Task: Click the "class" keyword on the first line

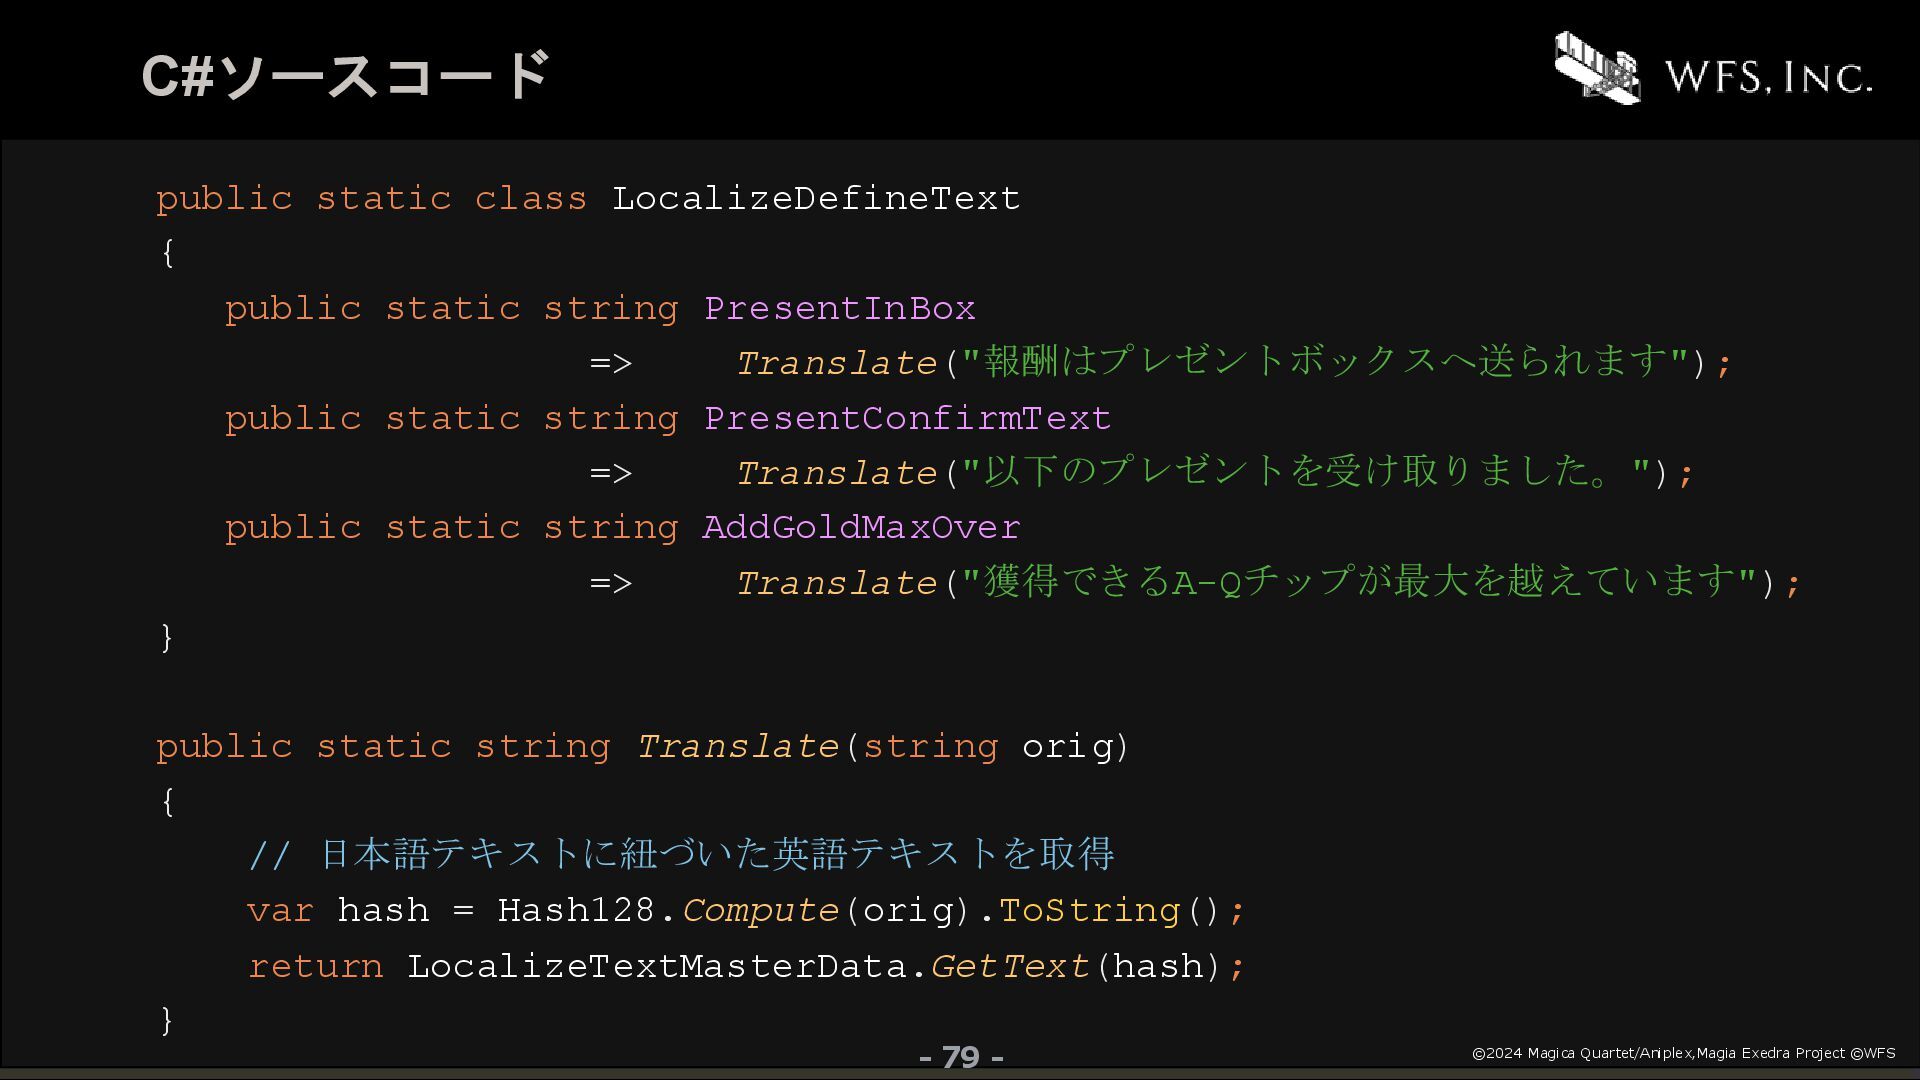Action: pyautogui.click(x=530, y=198)
